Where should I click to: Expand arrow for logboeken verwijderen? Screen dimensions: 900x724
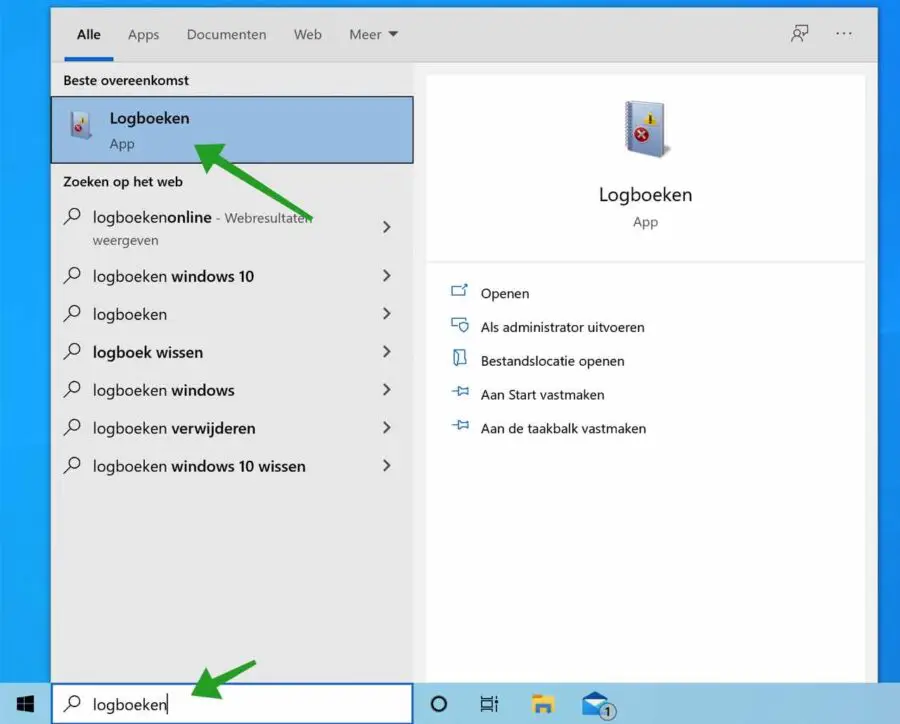coord(387,427)
